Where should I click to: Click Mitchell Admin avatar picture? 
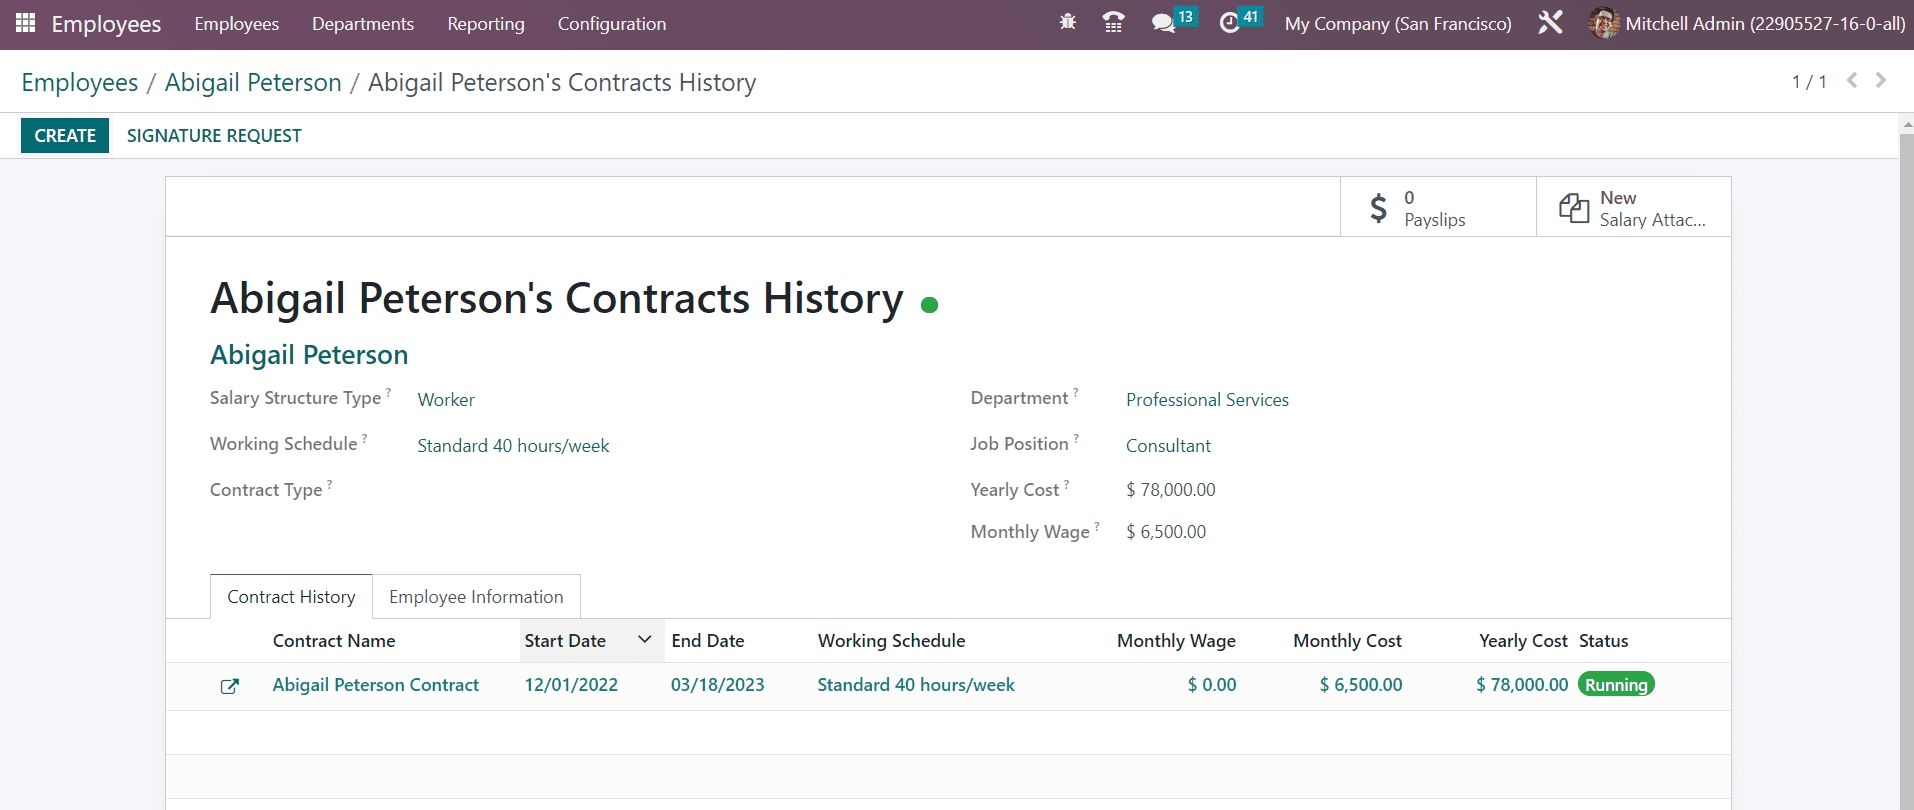(x=1603, y=23)
